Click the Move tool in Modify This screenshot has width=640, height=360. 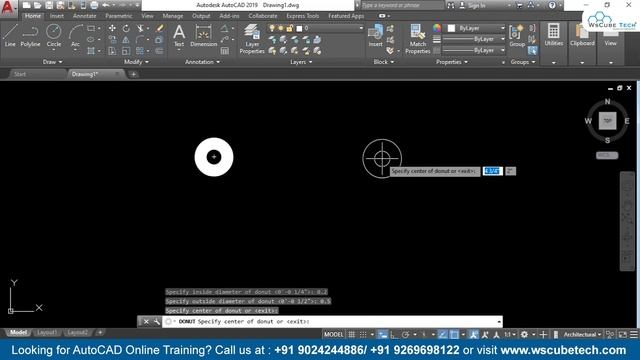pyautogui.click(x=112, y=28)
